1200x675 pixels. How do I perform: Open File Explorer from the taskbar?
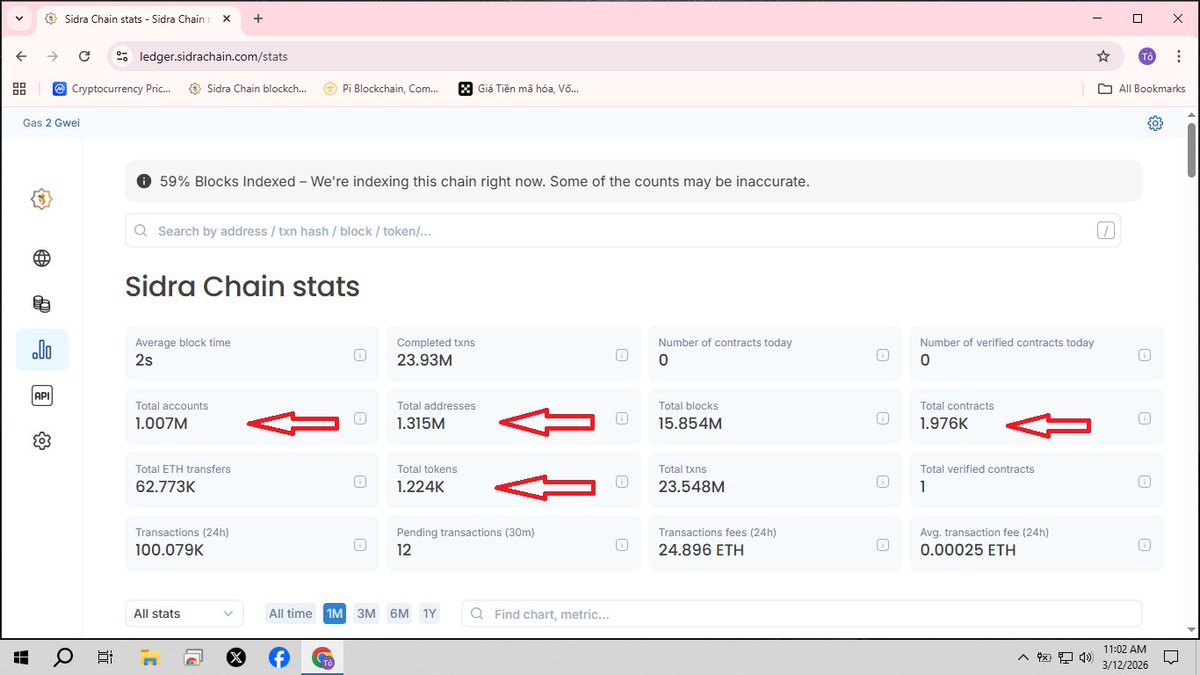(149, 657)
